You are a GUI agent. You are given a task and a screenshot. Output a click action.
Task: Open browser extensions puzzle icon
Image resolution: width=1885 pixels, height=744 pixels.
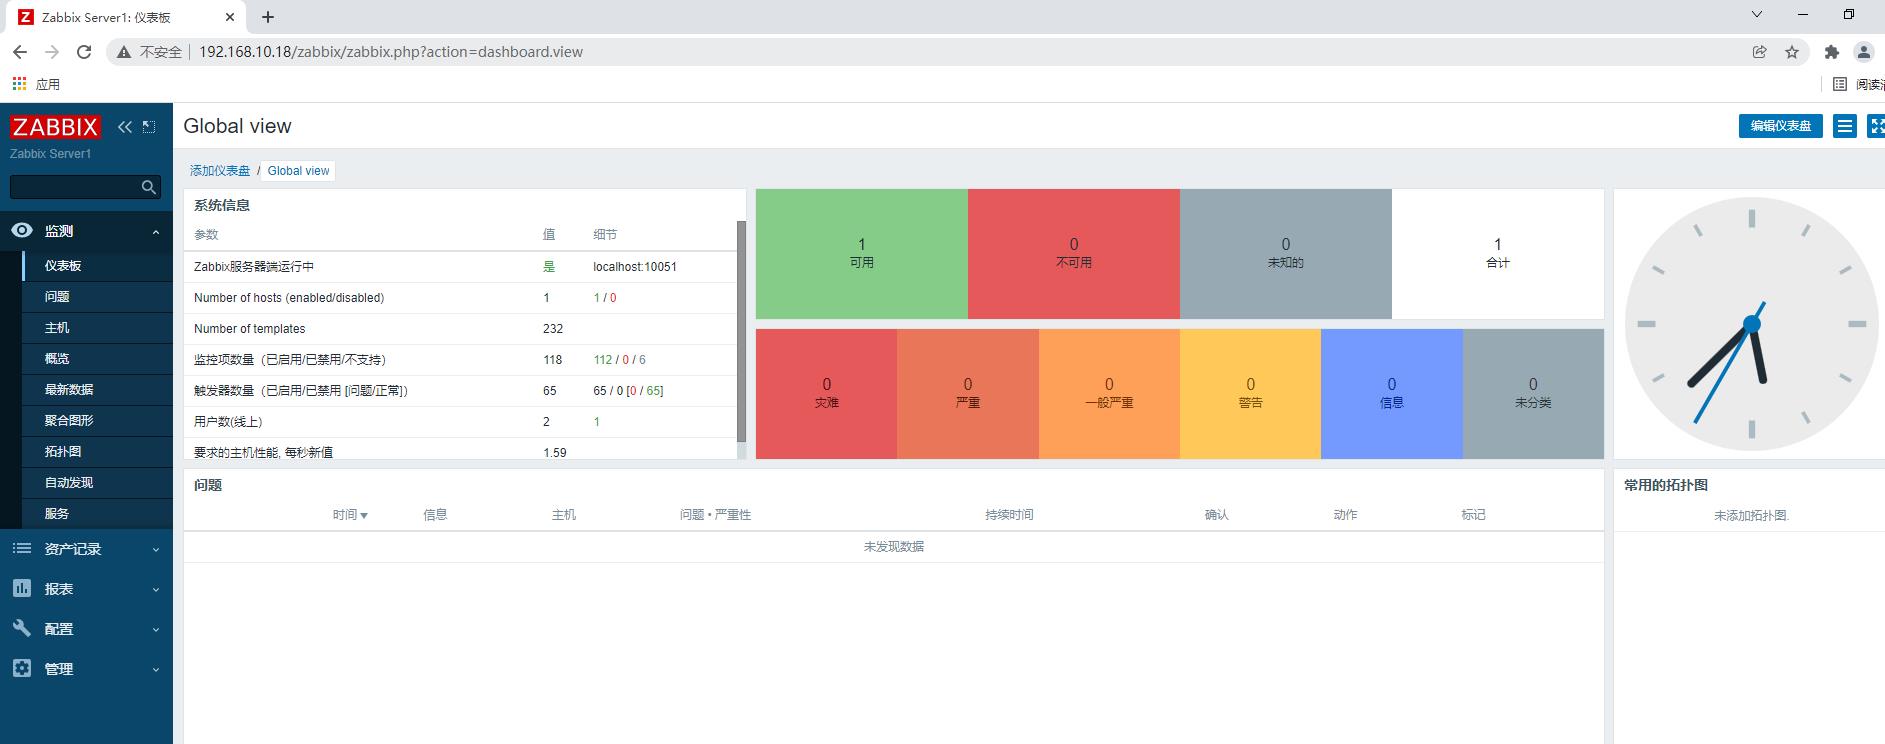tap(1832, 52)
